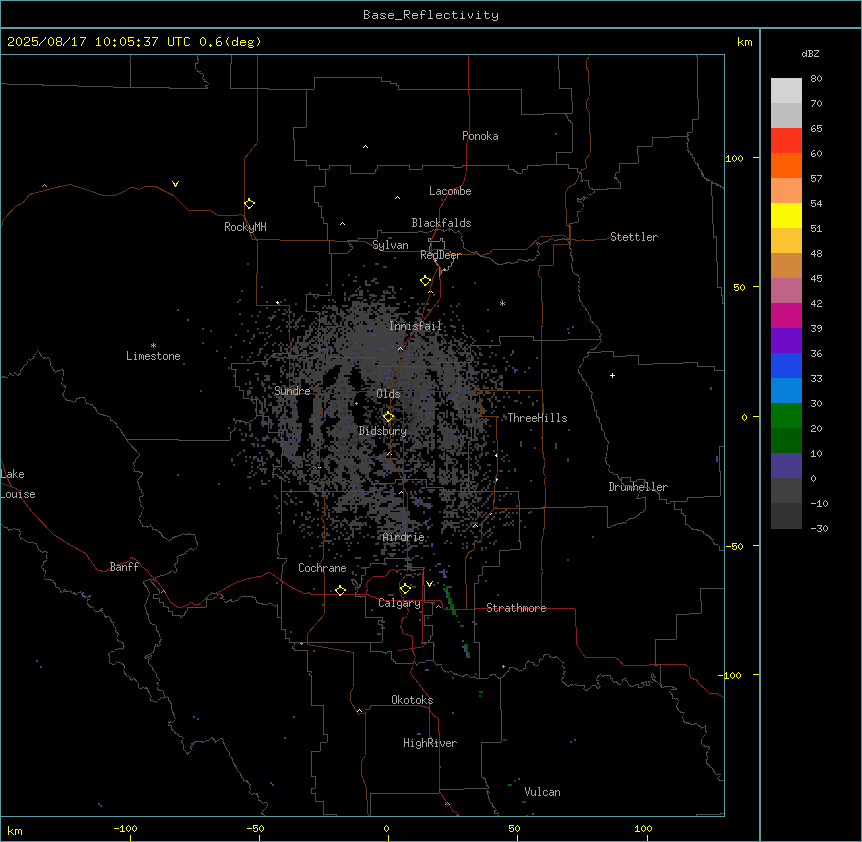
Task: Click the RedDeer city label
Action: [x=440, y=255]
